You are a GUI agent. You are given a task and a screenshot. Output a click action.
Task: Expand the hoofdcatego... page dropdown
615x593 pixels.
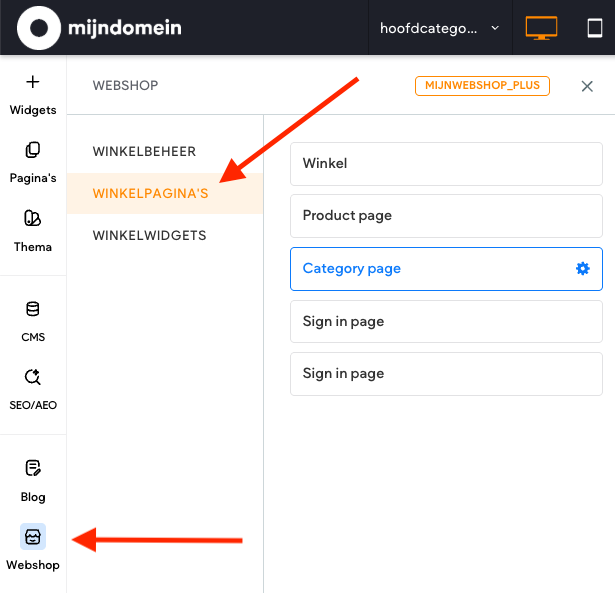439,28
